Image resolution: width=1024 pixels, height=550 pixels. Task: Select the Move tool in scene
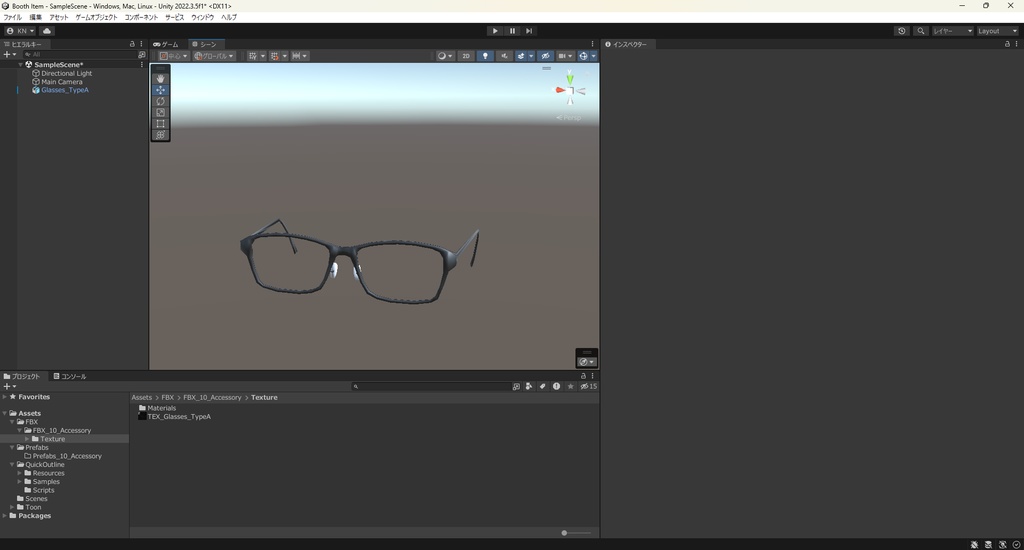[160, 90]
